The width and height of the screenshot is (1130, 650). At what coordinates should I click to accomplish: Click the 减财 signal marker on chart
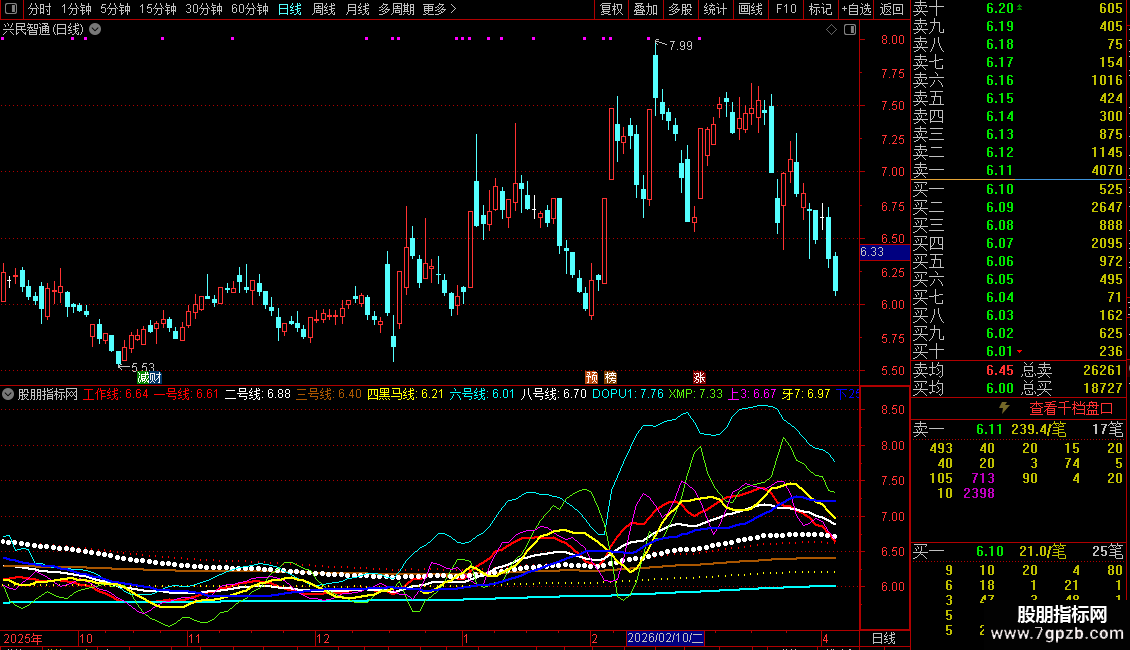(149, 377)
